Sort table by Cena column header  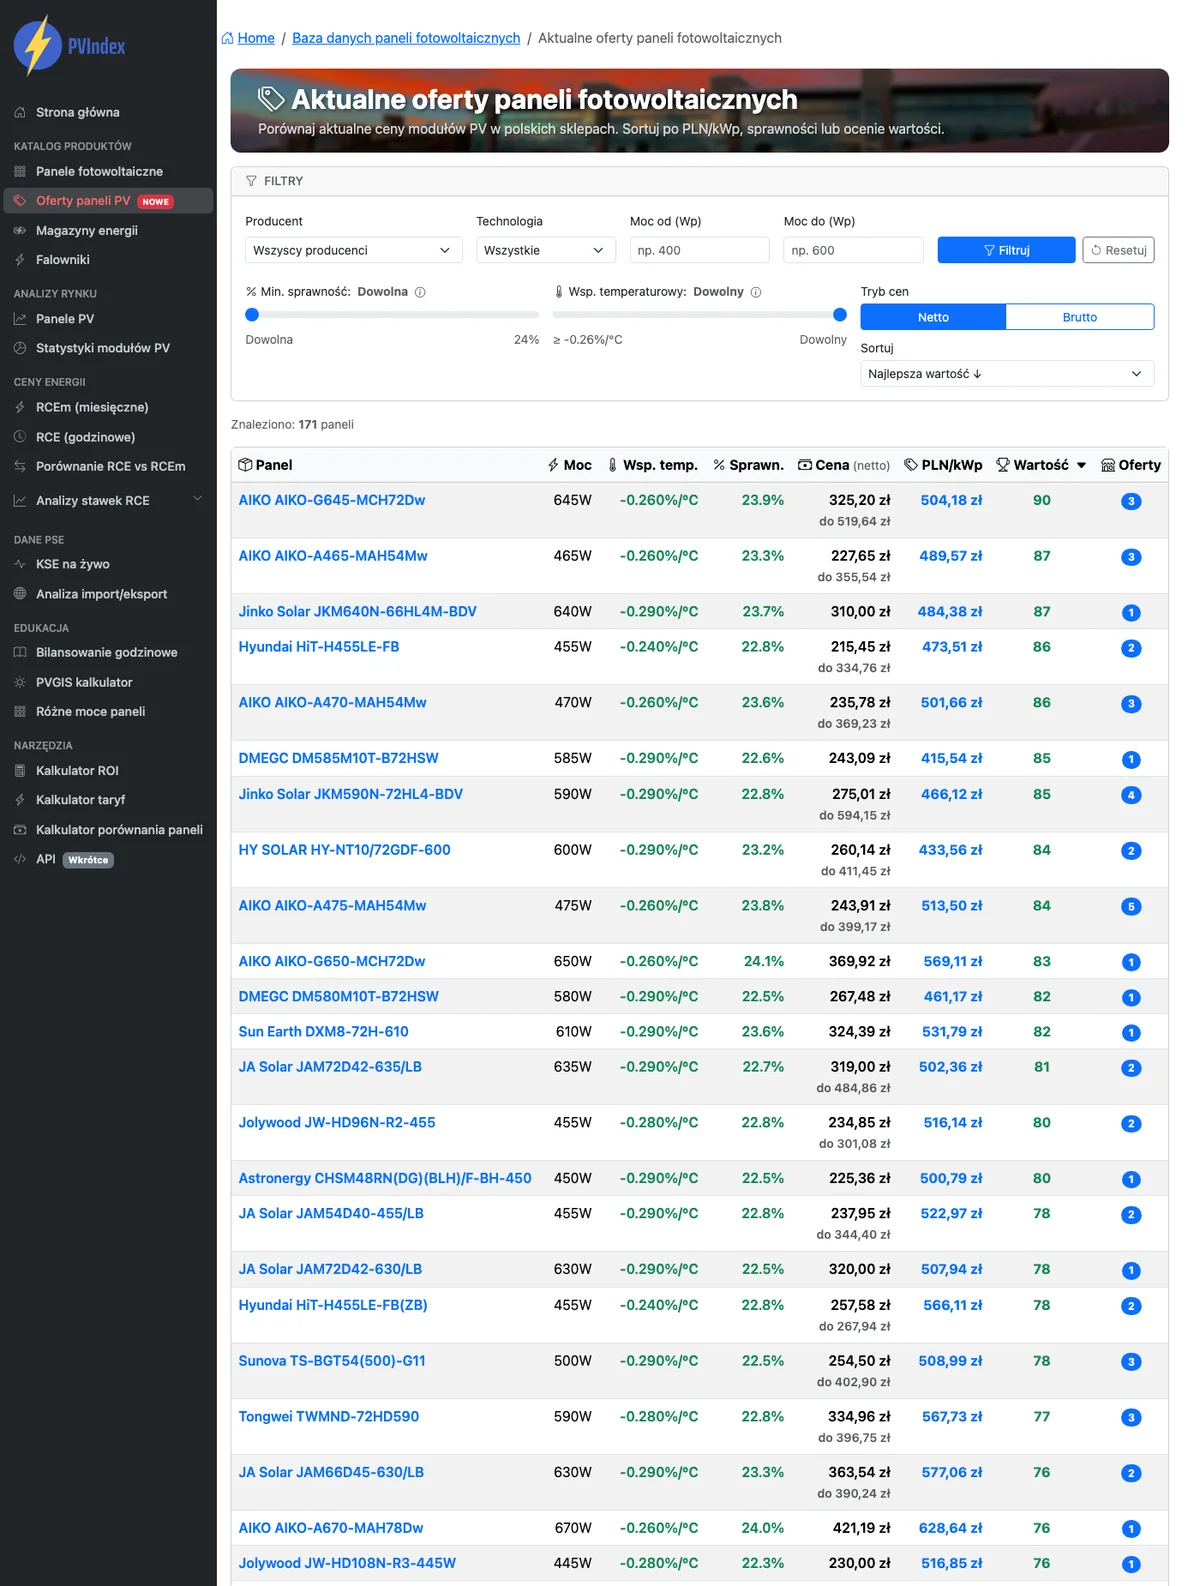(844, 465)
